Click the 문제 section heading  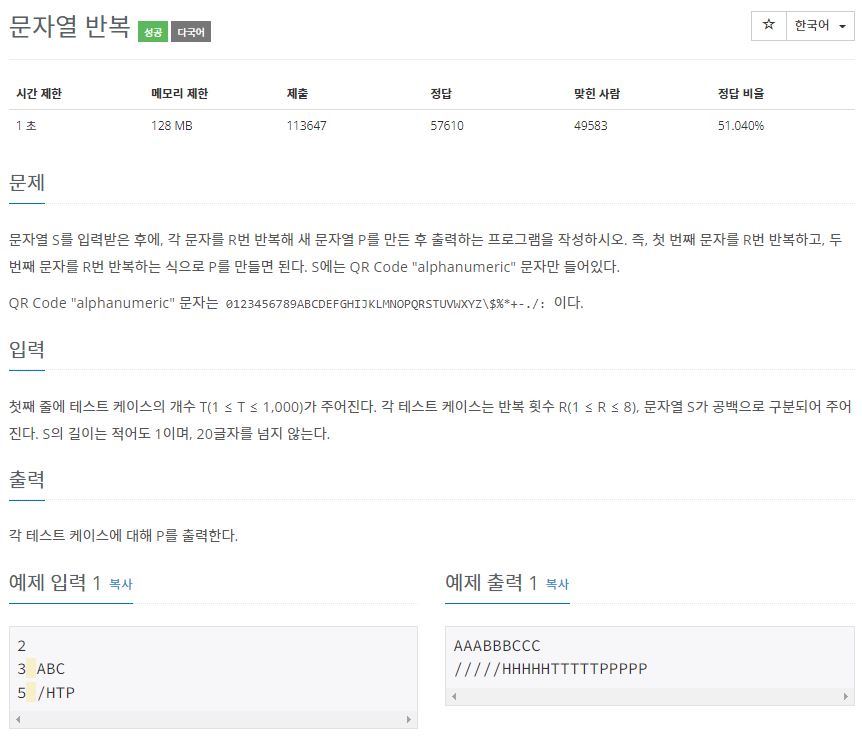coord(27,182)
